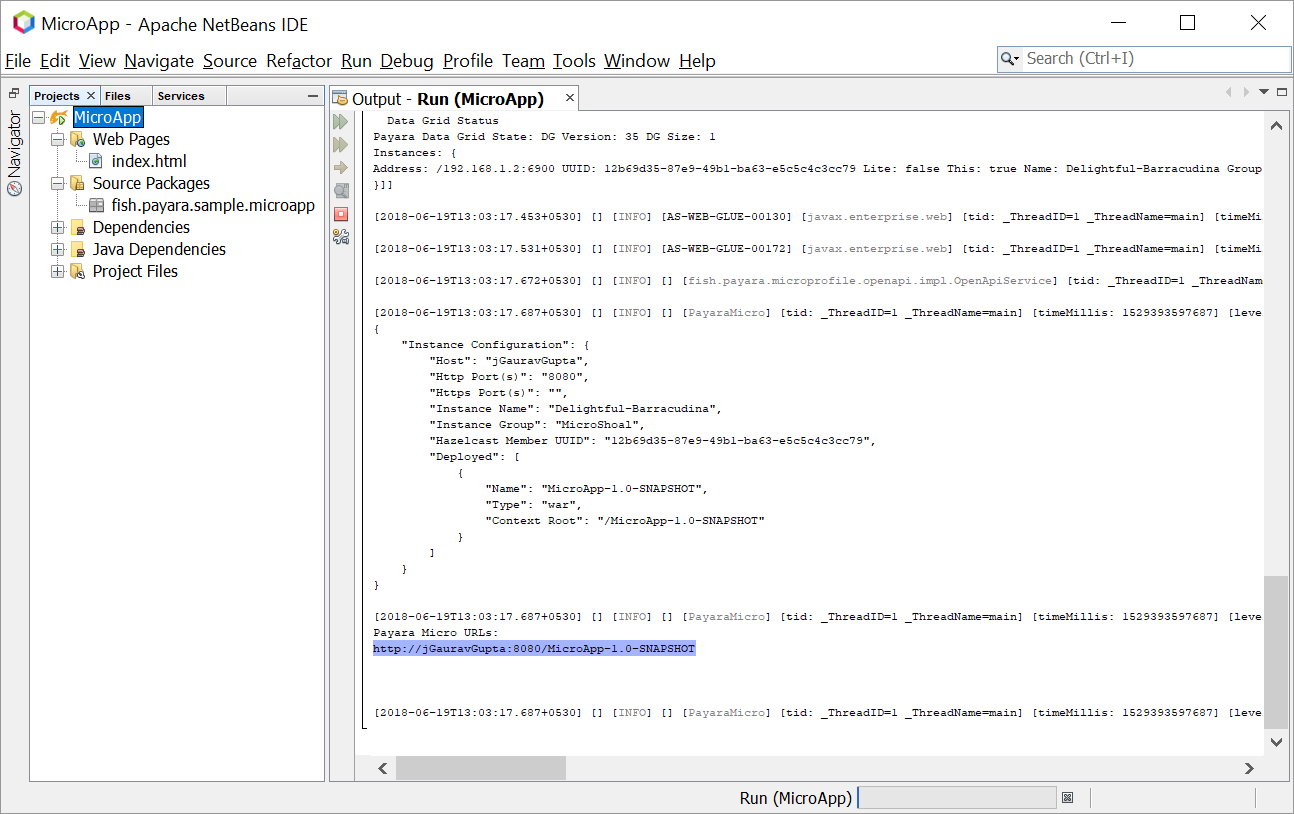
Task: Collapse the Web Pages node
Action: pos(57,139)
